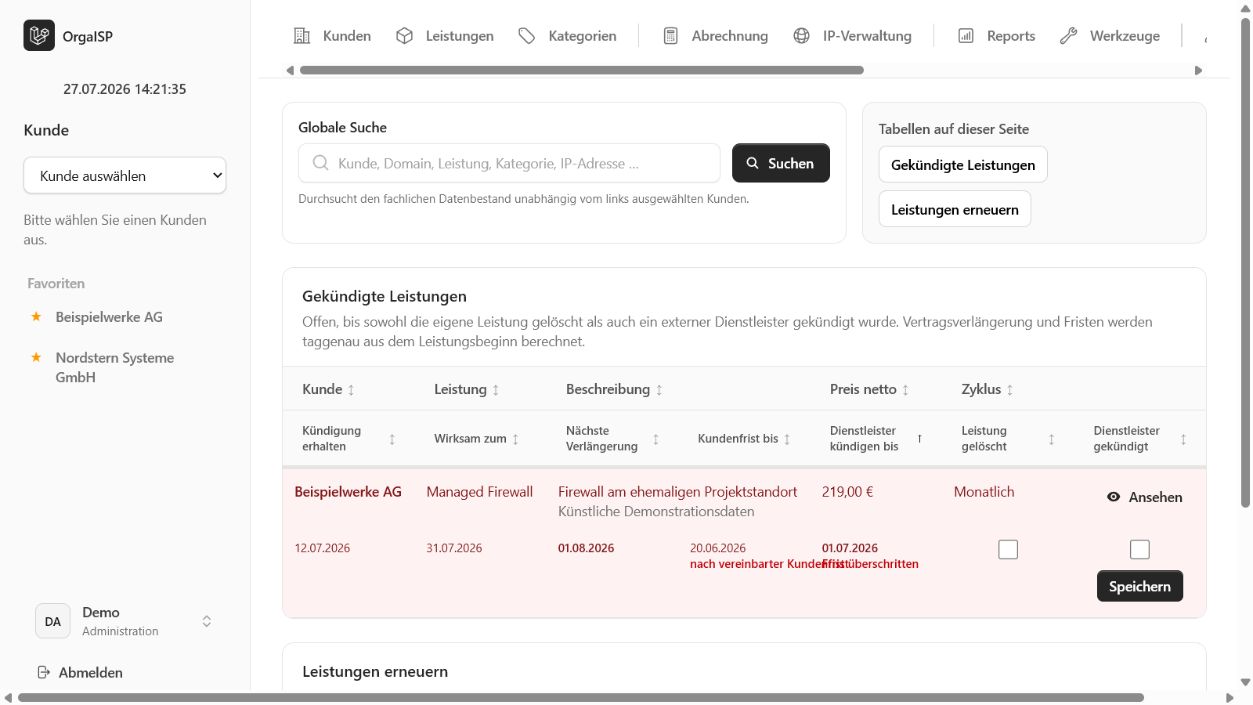
Task: Click the 31.07.2026 date cell
Action: click(454, 548)
